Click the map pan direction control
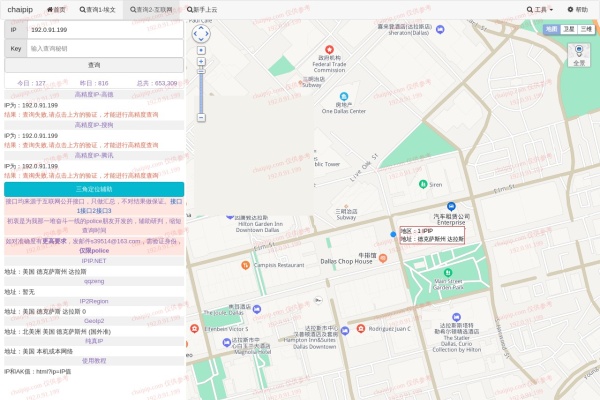Viewport: 600px width, 400px height. coord(201,33)
